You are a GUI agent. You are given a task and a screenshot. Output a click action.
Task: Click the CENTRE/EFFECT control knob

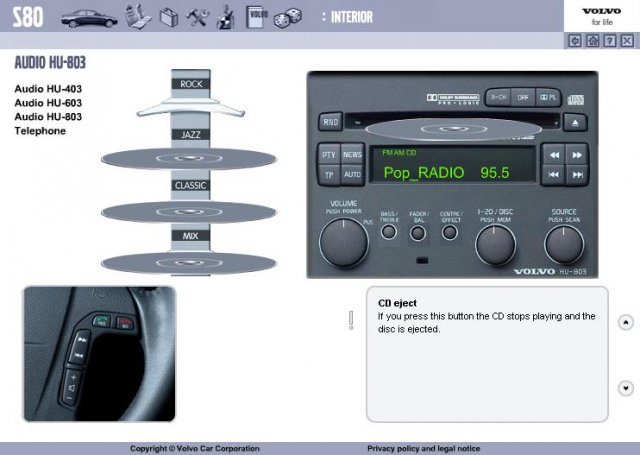pos(449,233)
